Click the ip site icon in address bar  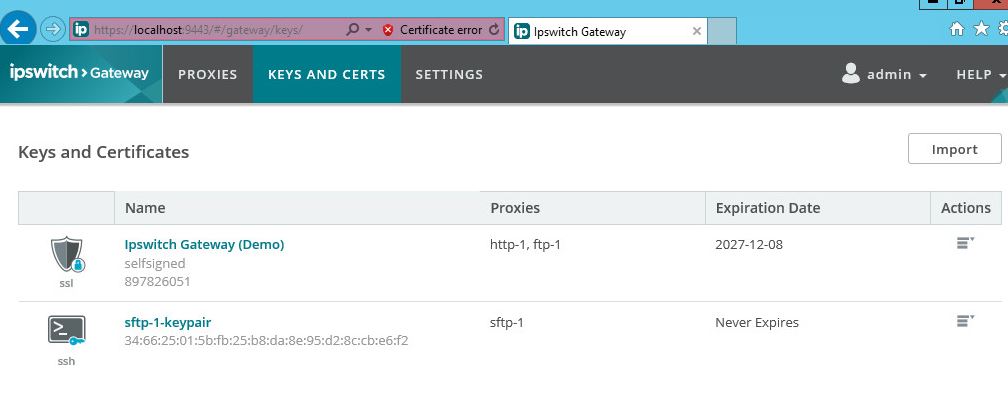click(81, 30)
